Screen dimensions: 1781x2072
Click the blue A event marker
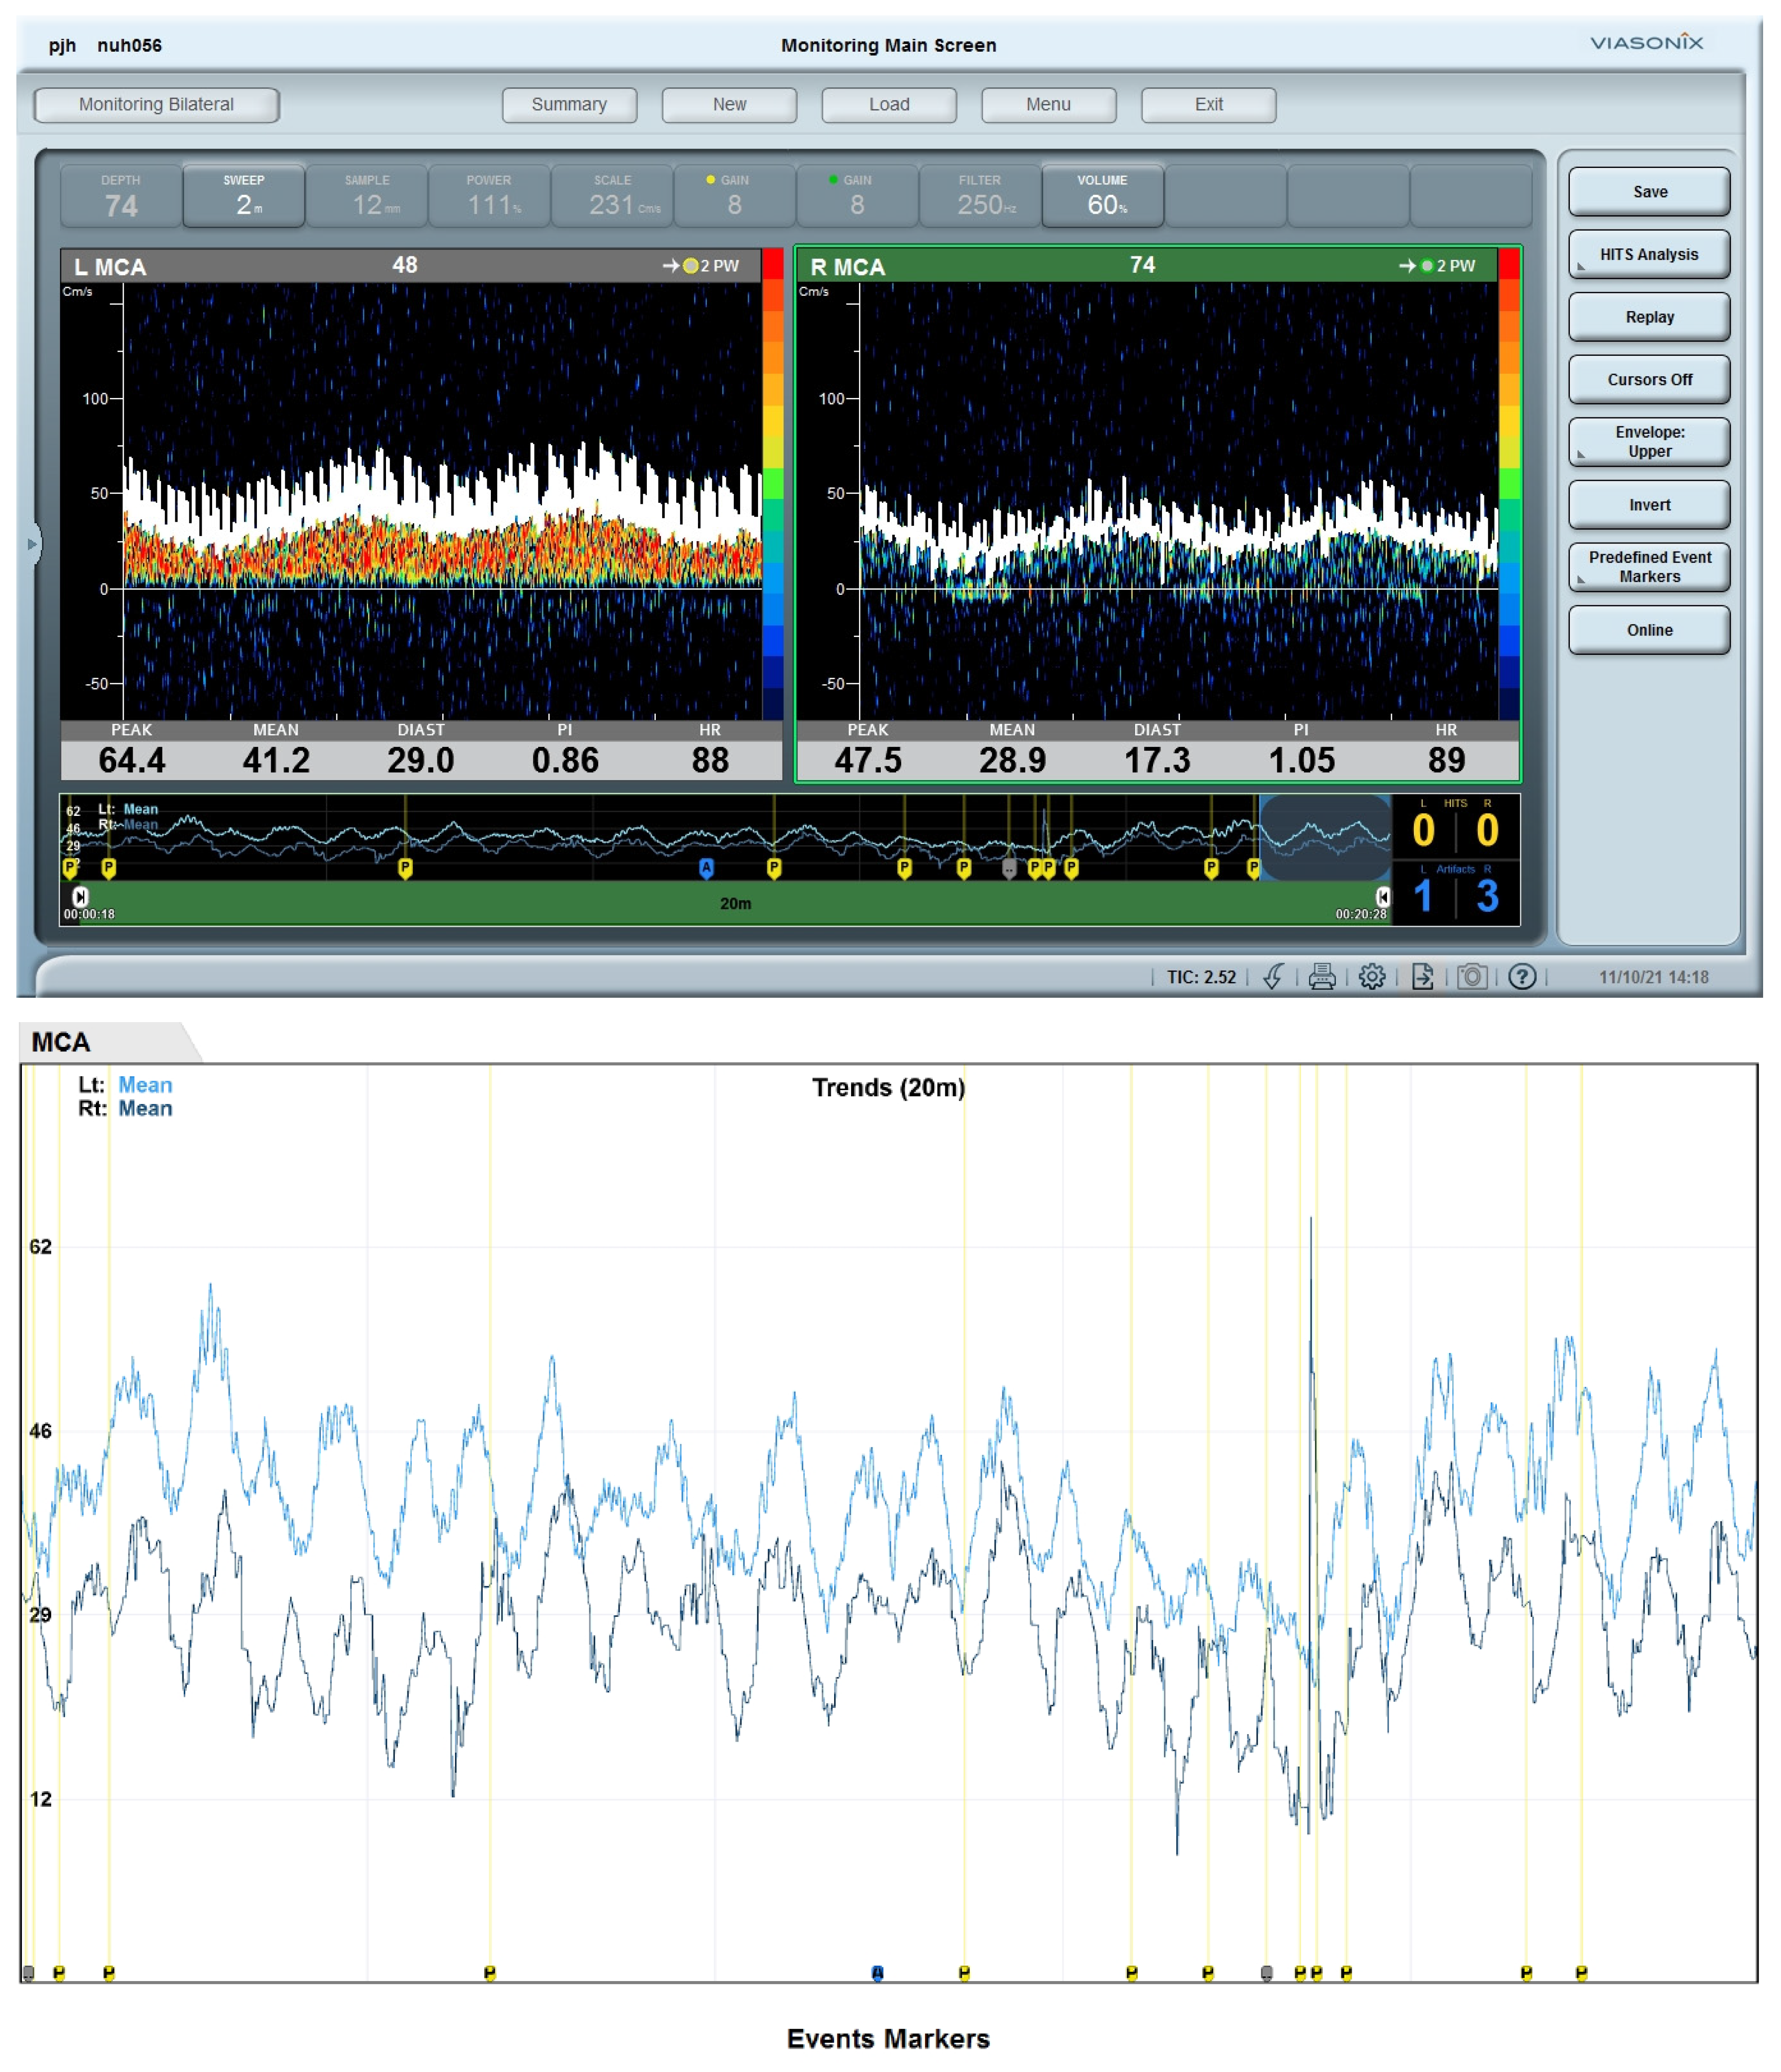[x=706, y=868]
